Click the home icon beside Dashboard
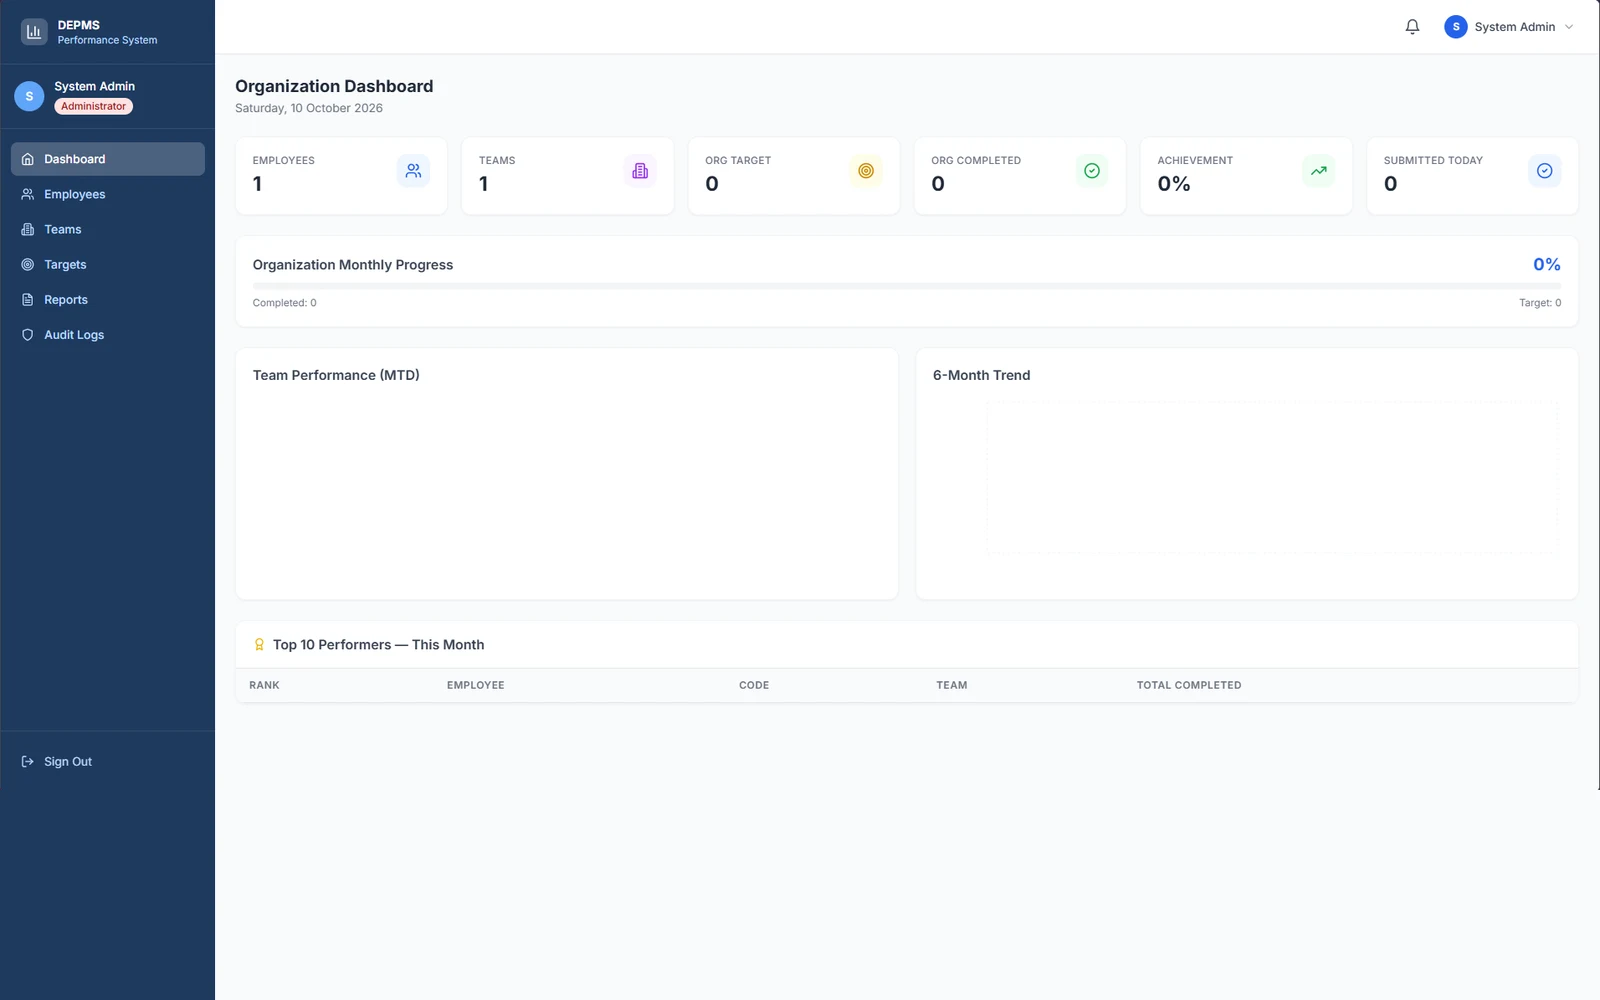Image resolution: width=1600 pixels, height=1000 pixels. (x=28, y=159)
